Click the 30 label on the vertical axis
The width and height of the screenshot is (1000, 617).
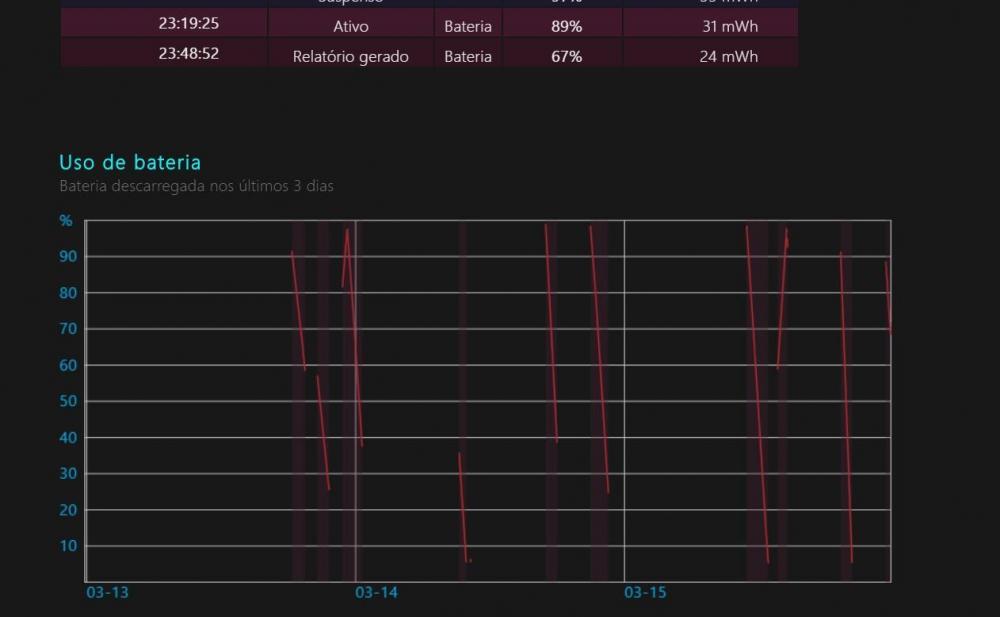click(68, 473)
